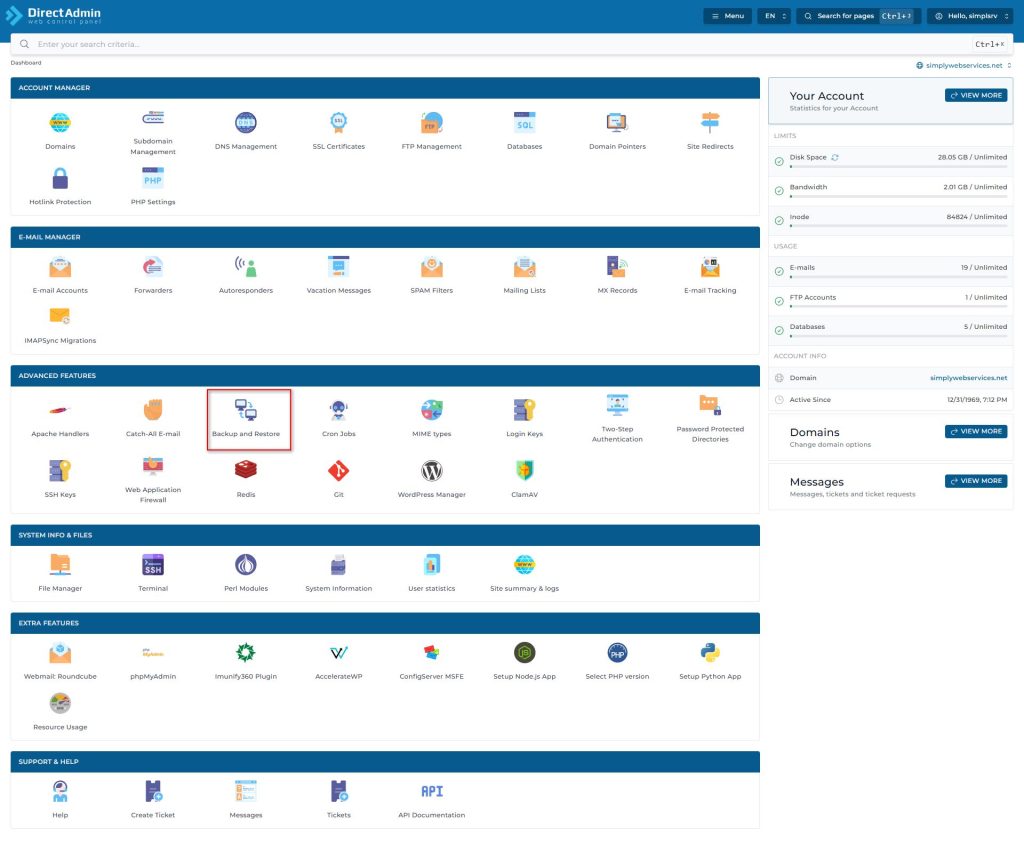Click the DirectAdmin logo

pyautogui.click(x=54, y=15)
